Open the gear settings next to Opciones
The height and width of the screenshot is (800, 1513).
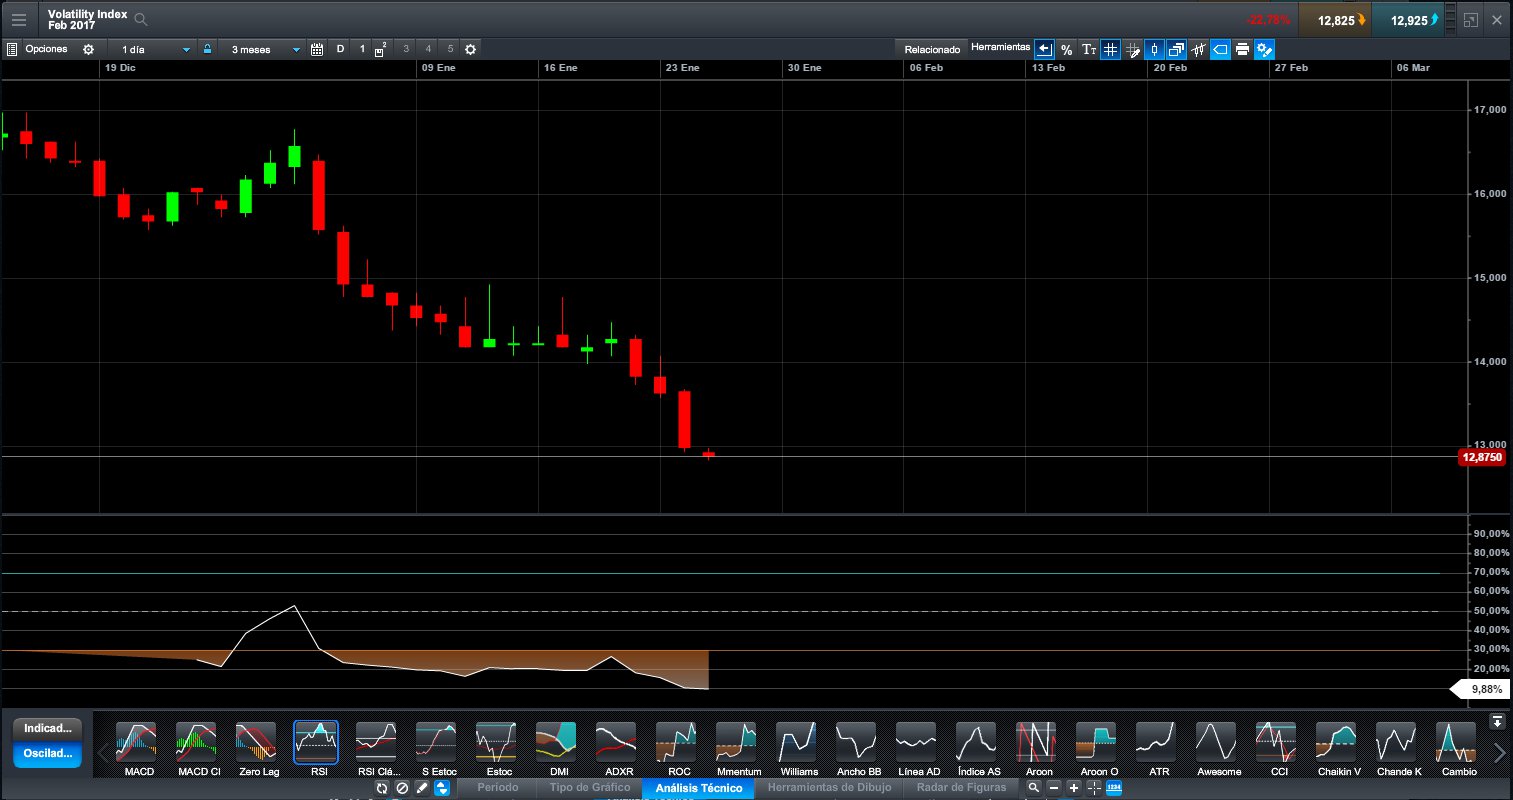(x=88, y=49)
